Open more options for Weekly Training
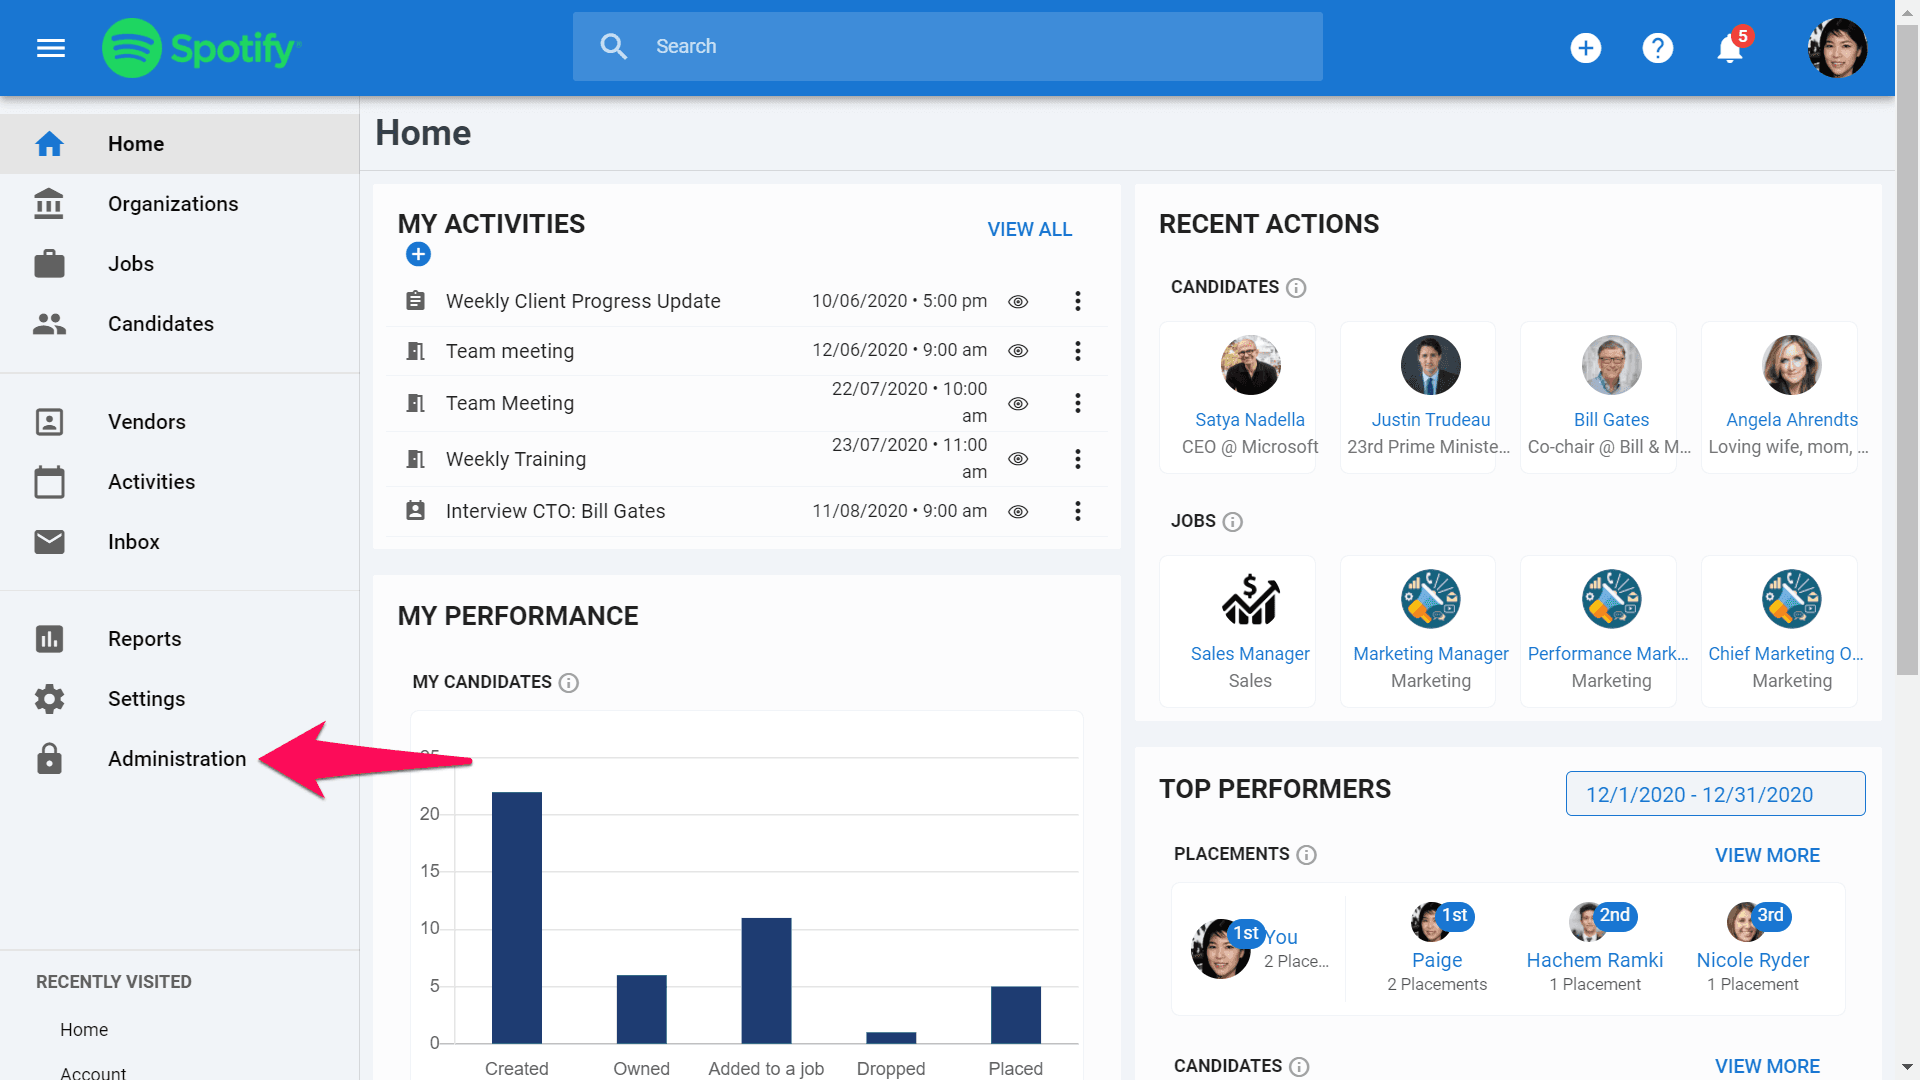This screenshot has width=1920, height=1080. 1078,459
